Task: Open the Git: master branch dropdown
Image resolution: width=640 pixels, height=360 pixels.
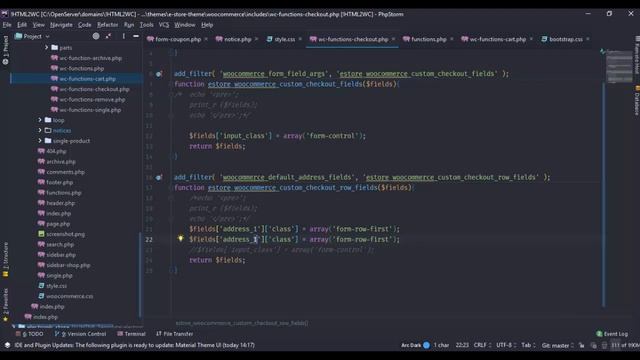Action: [558, 345]
